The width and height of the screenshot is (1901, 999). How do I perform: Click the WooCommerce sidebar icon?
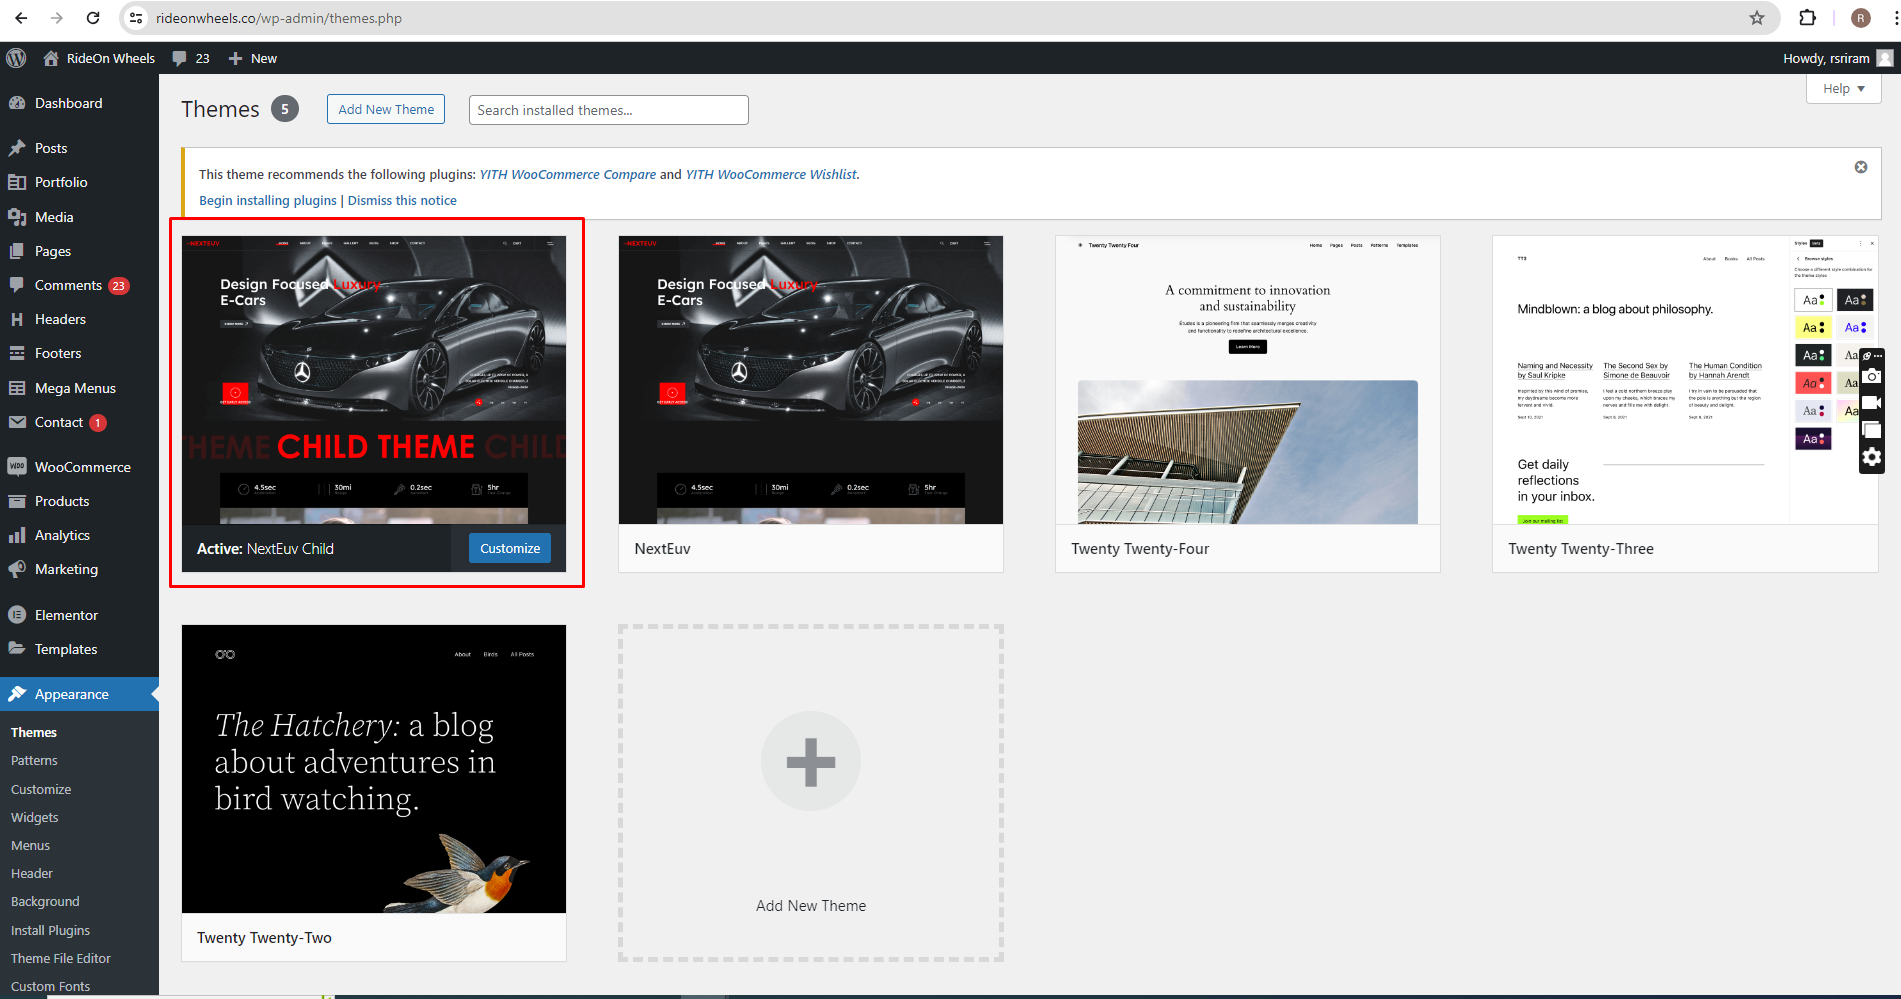tap(17, 467)
